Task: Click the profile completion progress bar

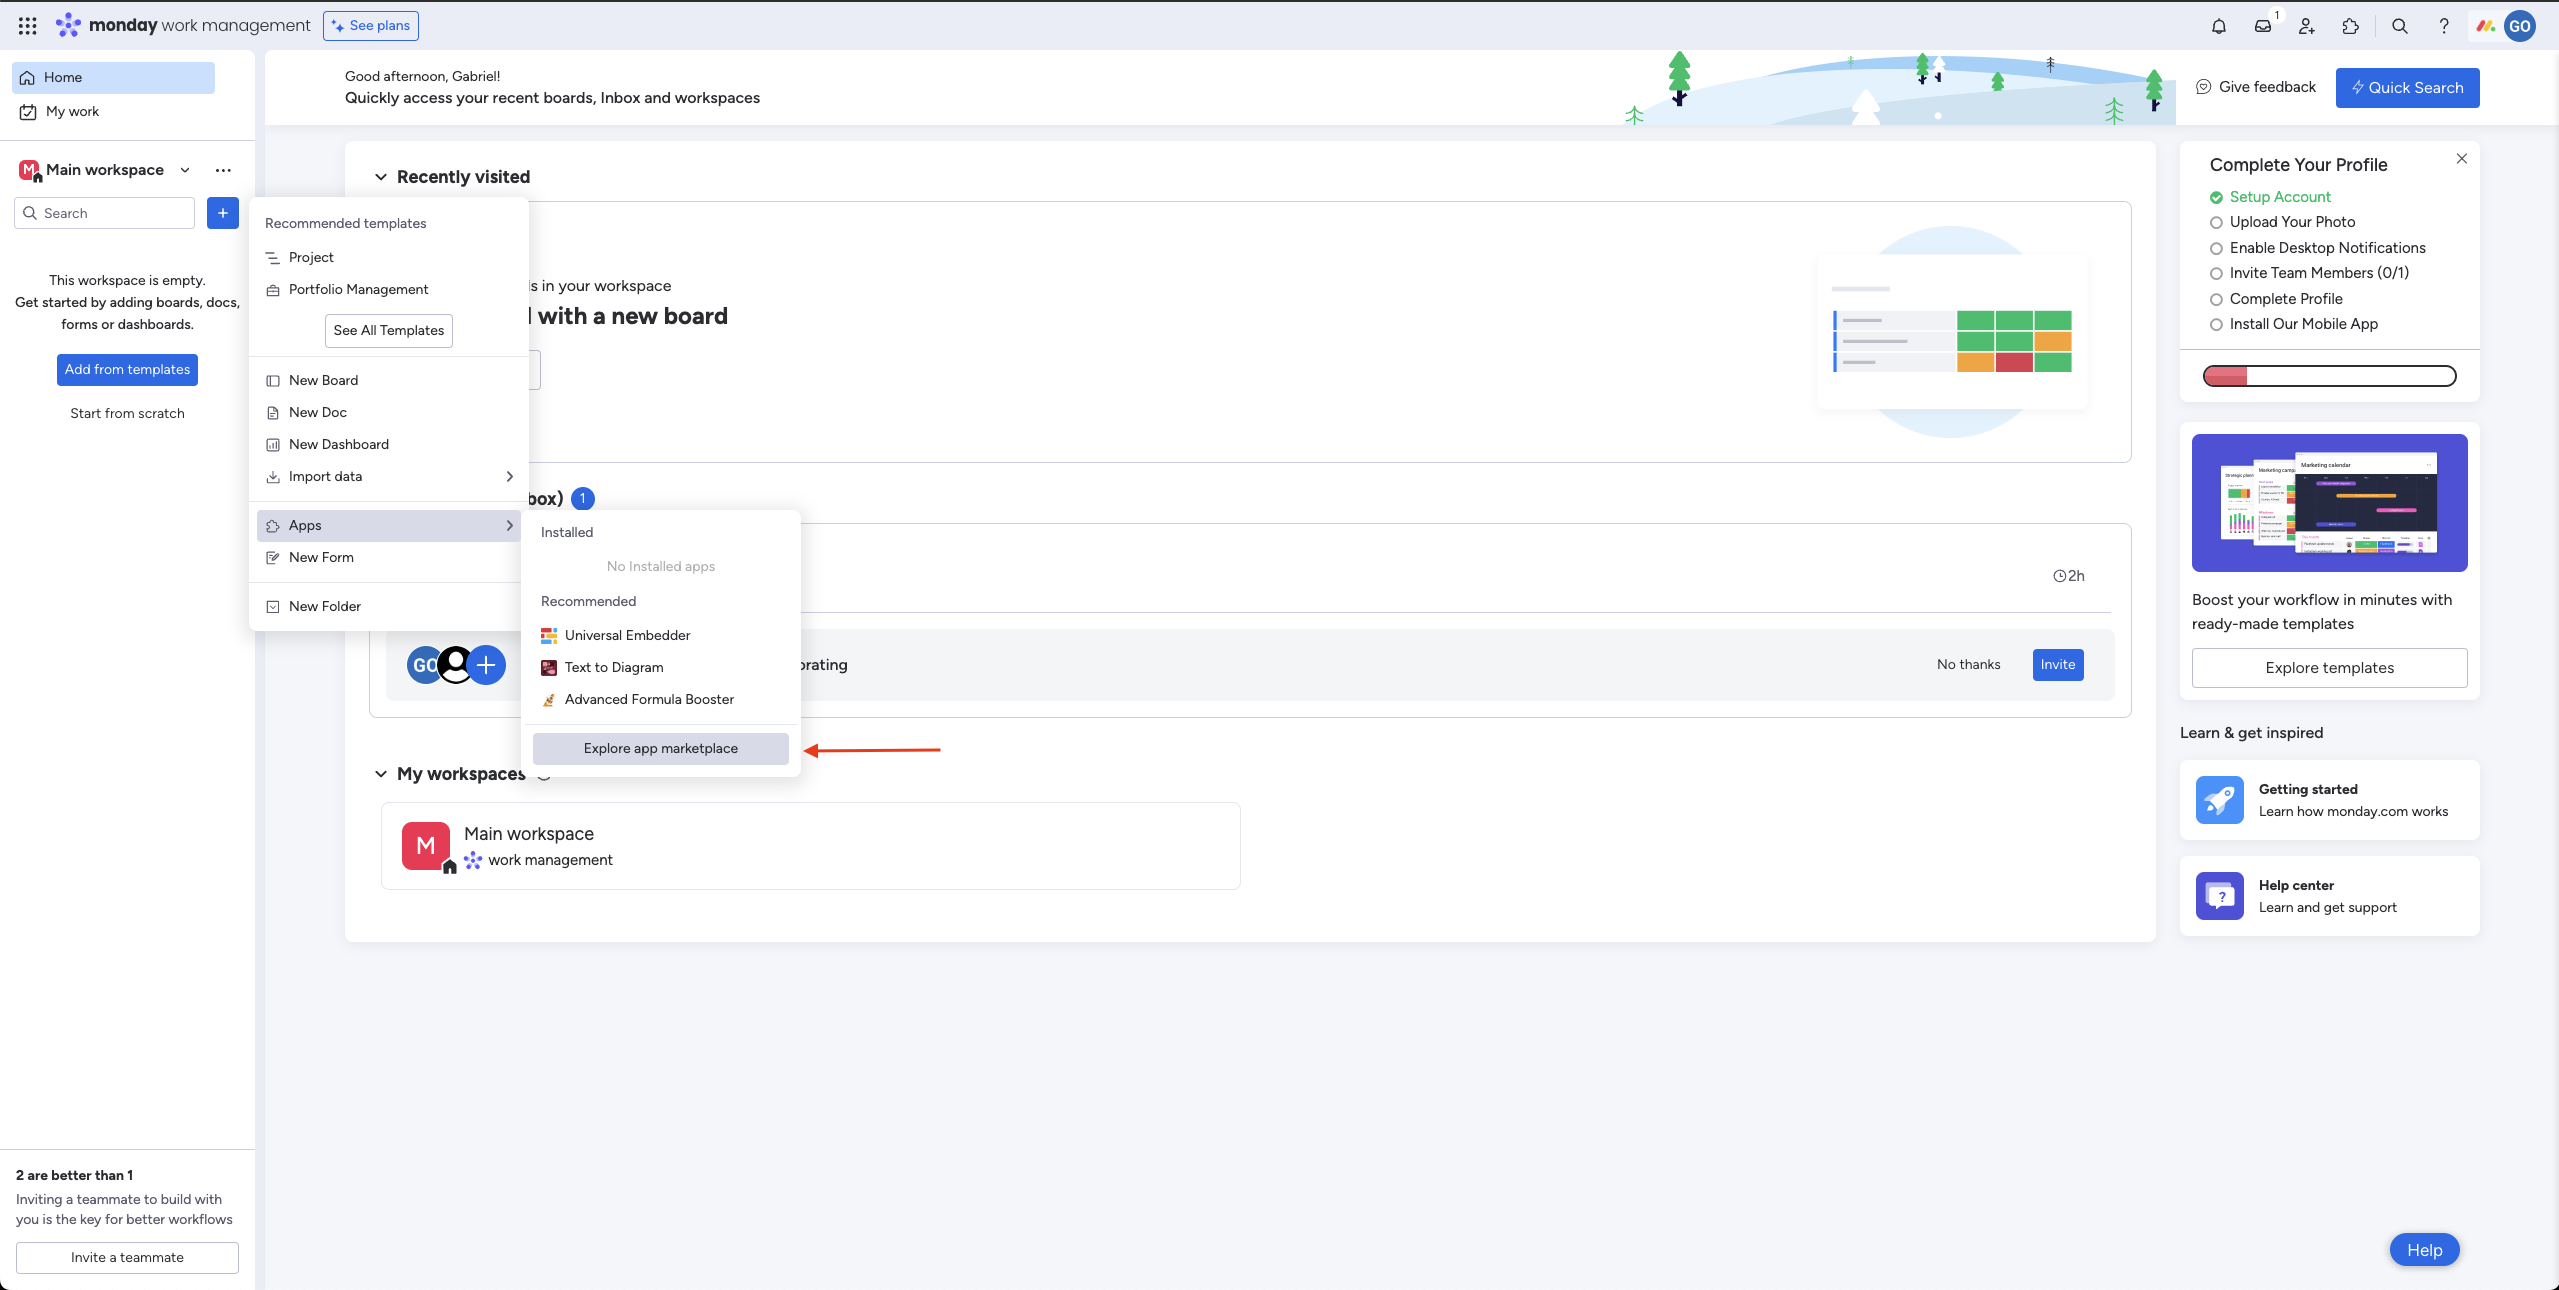Action: point(2329,377)
